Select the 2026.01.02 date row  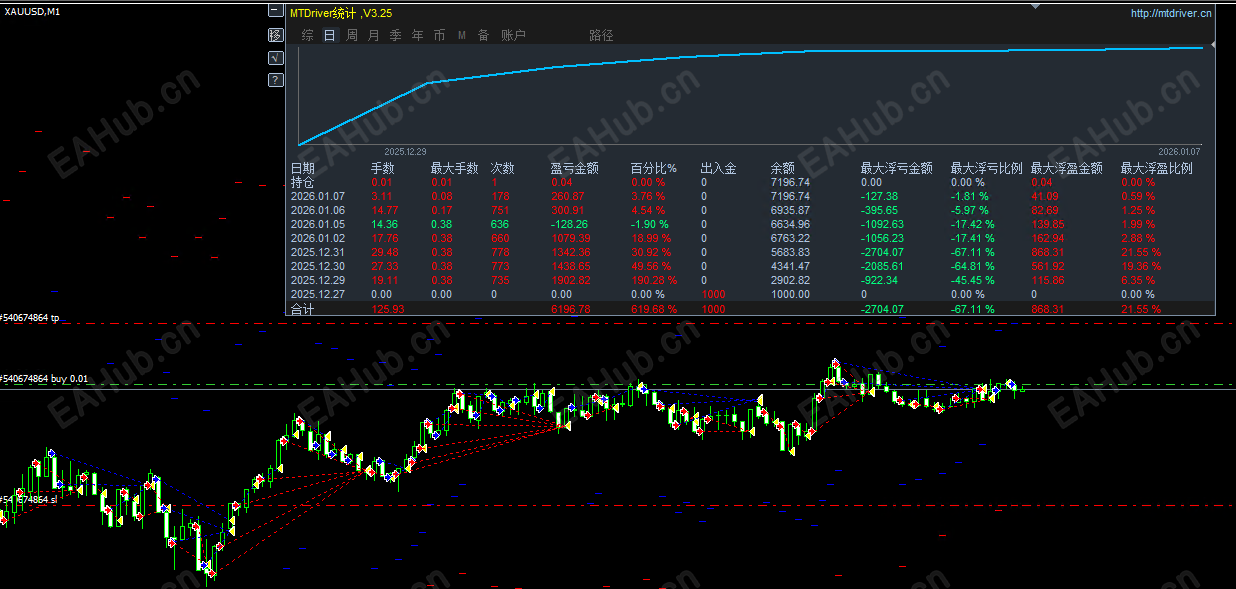click(317, 239)
